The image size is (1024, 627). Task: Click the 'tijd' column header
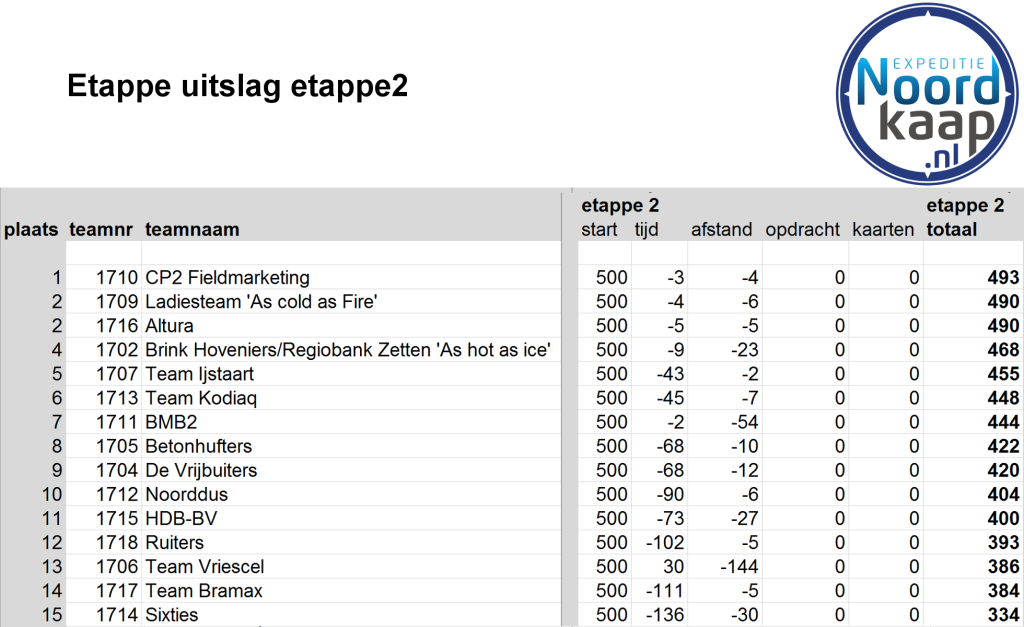(646, 230)
